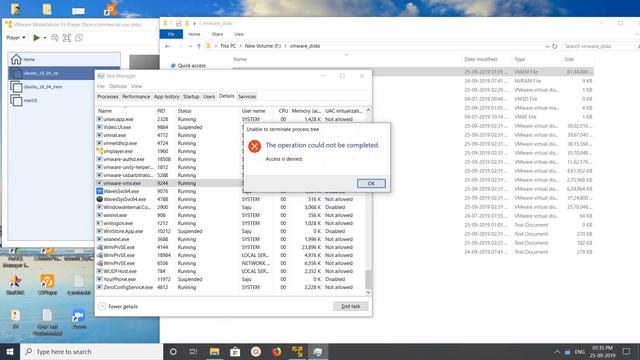This screenshot has height=360, width=640.
Task: Select the vmware-authd.exe process row
Action: click(x=169, y=159)
